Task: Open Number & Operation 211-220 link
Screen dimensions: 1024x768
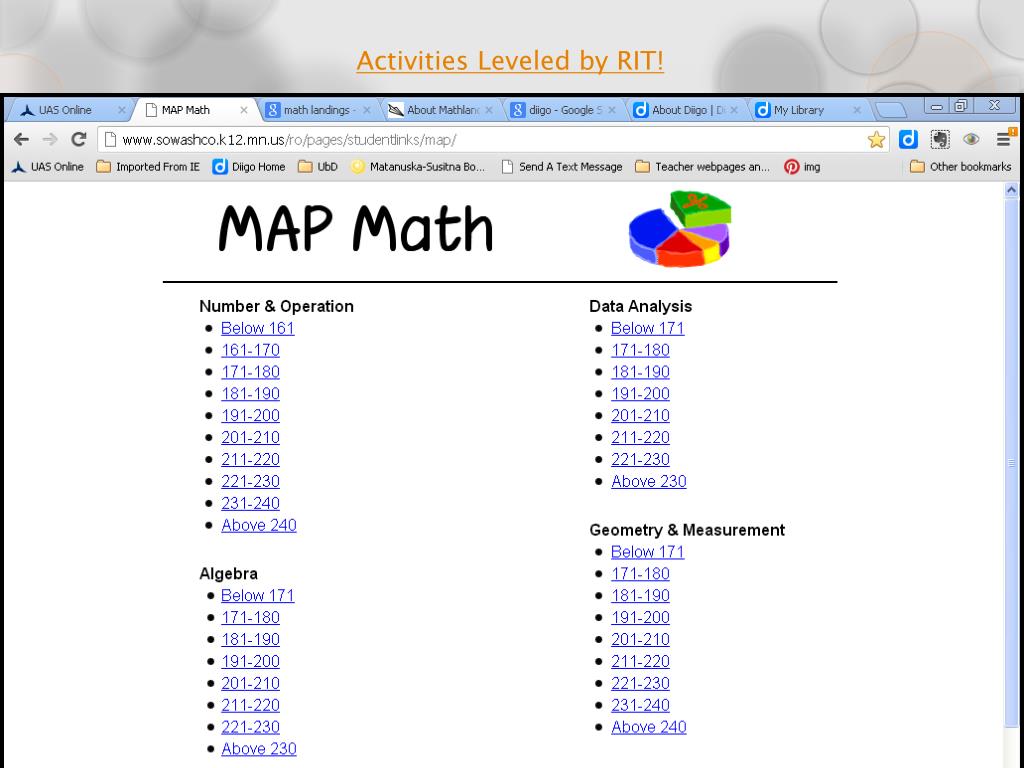Action: tap(250, 459)
